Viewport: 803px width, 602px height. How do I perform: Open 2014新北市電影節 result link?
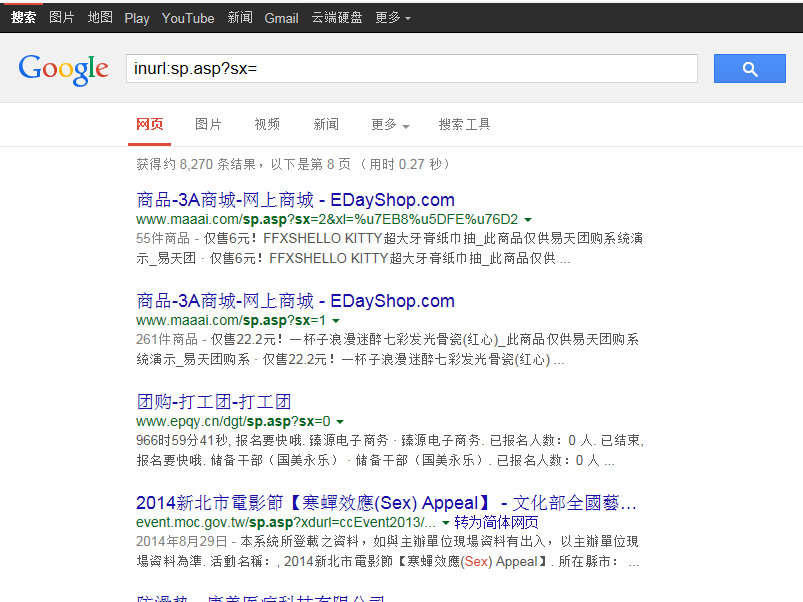tap(386, 503)
